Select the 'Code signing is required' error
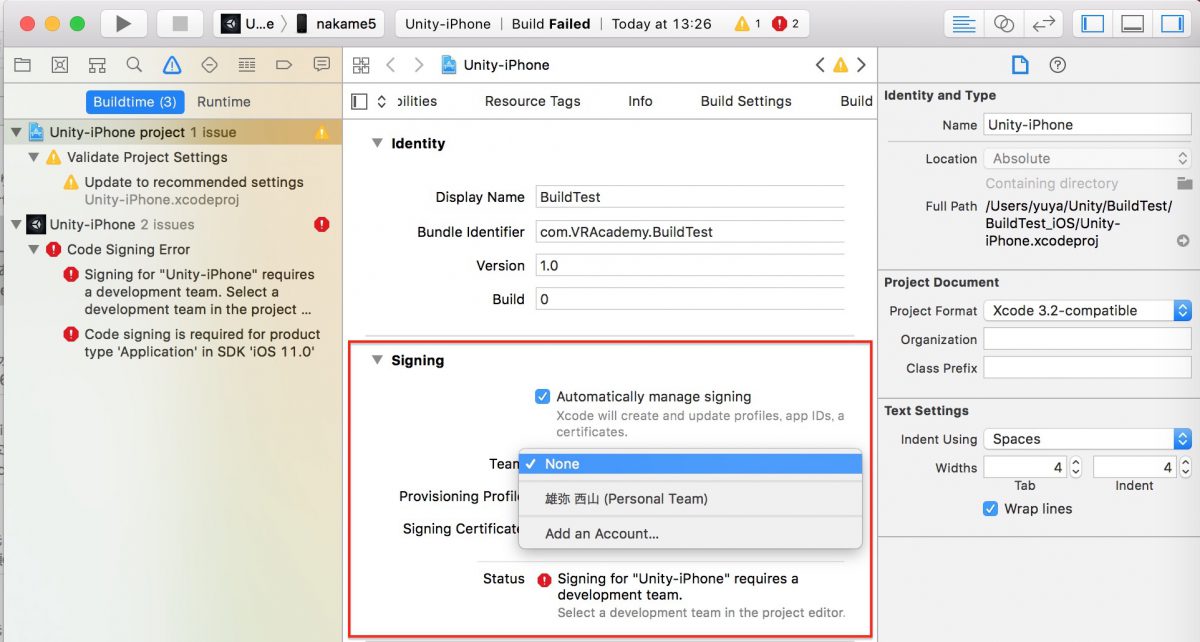This screenshot has height=642, width=1200. (x=203, y=343)
